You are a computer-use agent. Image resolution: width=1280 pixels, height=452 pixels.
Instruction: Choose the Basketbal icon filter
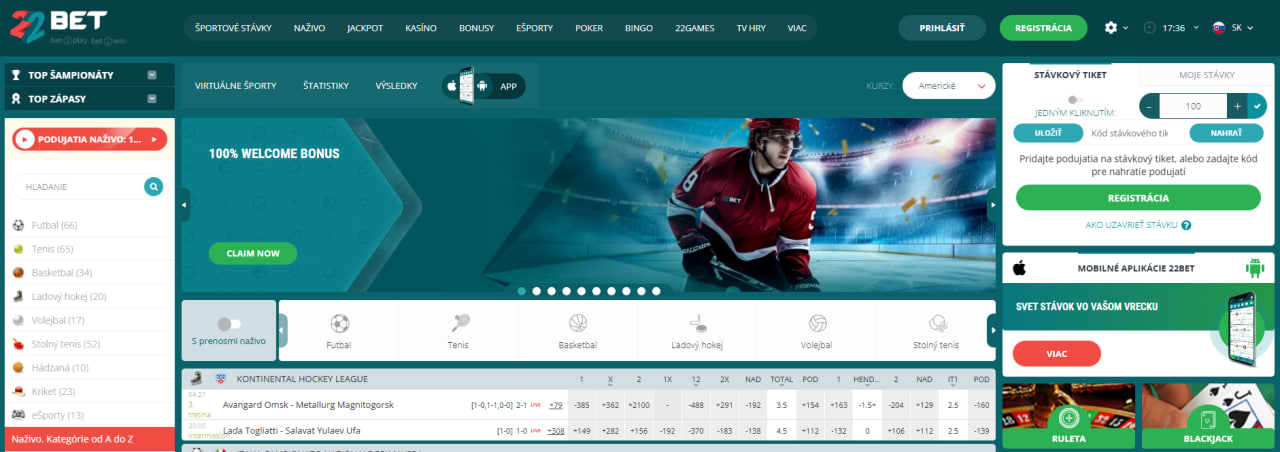tap(578, 324)
